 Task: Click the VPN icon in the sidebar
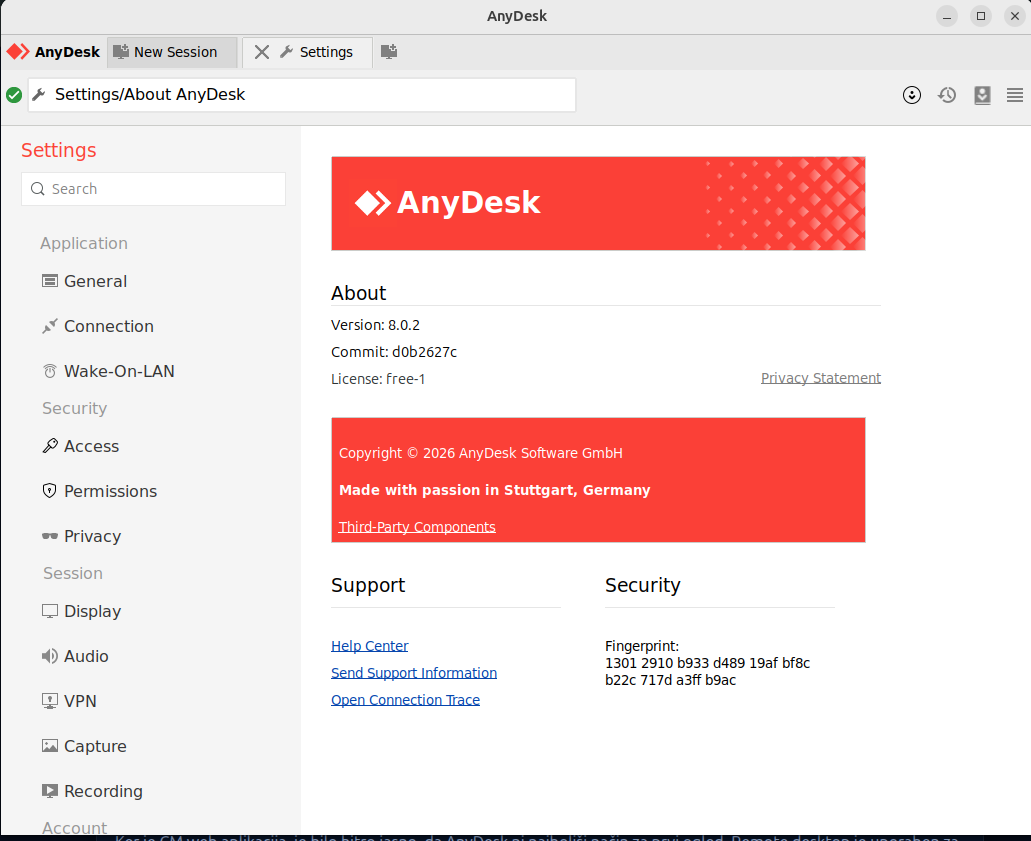click(x=49, y=701)
